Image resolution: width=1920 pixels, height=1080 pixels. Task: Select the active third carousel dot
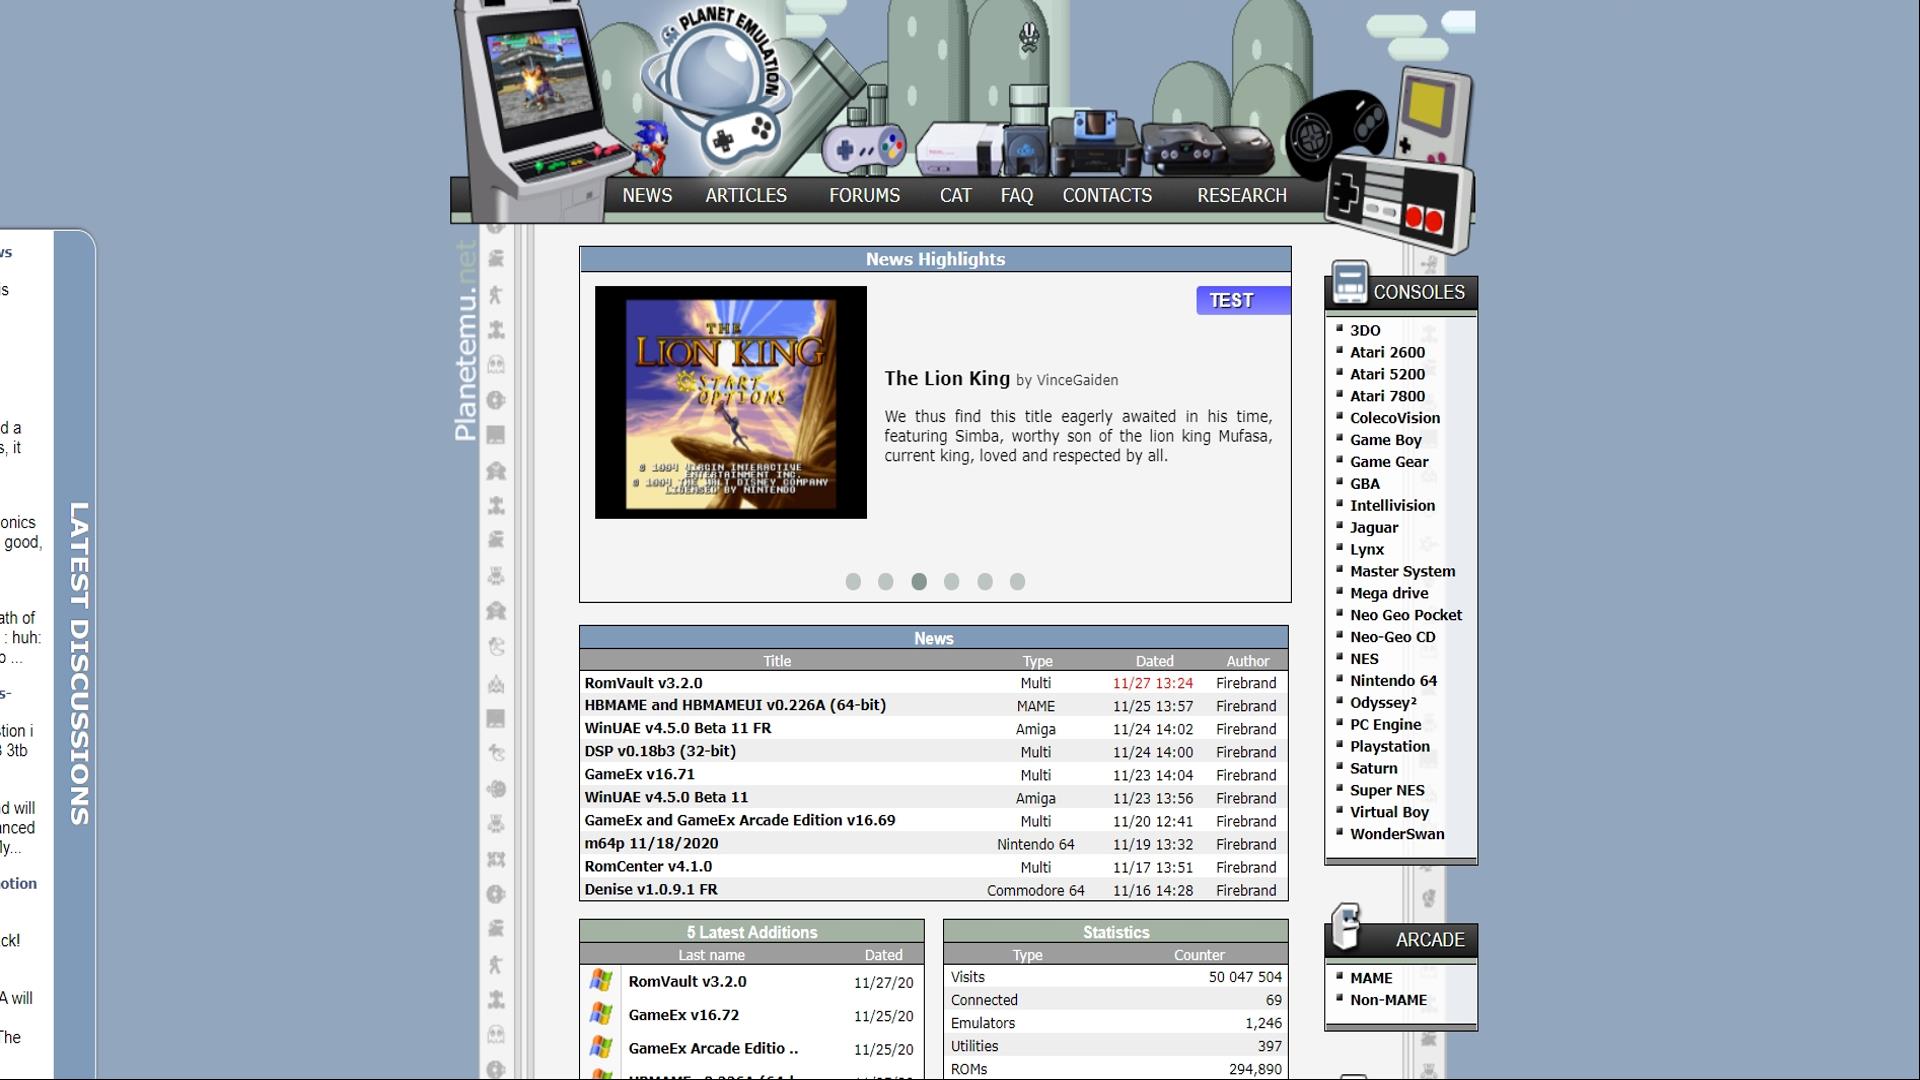(x=919, y=582)
